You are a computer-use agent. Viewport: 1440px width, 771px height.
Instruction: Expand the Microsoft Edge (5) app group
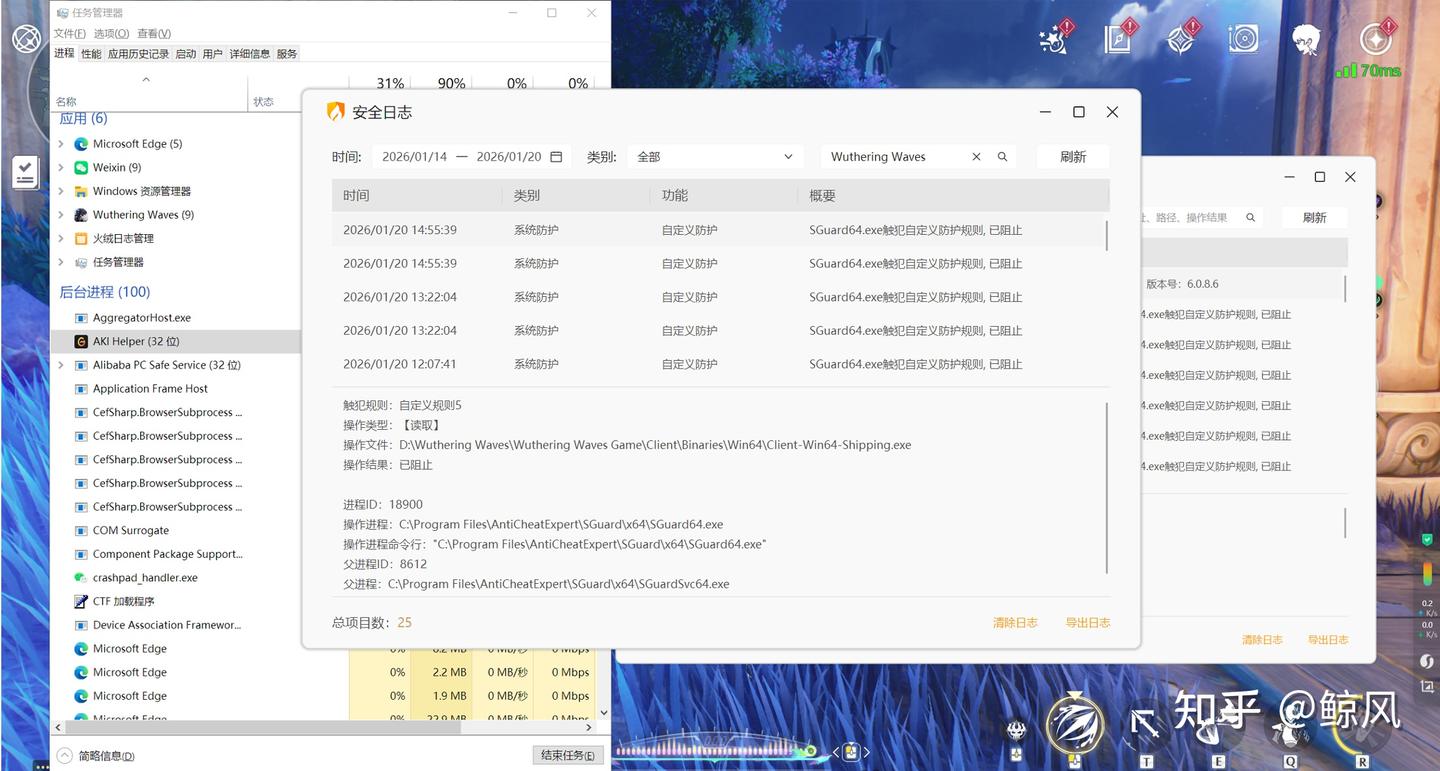point(61,144)
